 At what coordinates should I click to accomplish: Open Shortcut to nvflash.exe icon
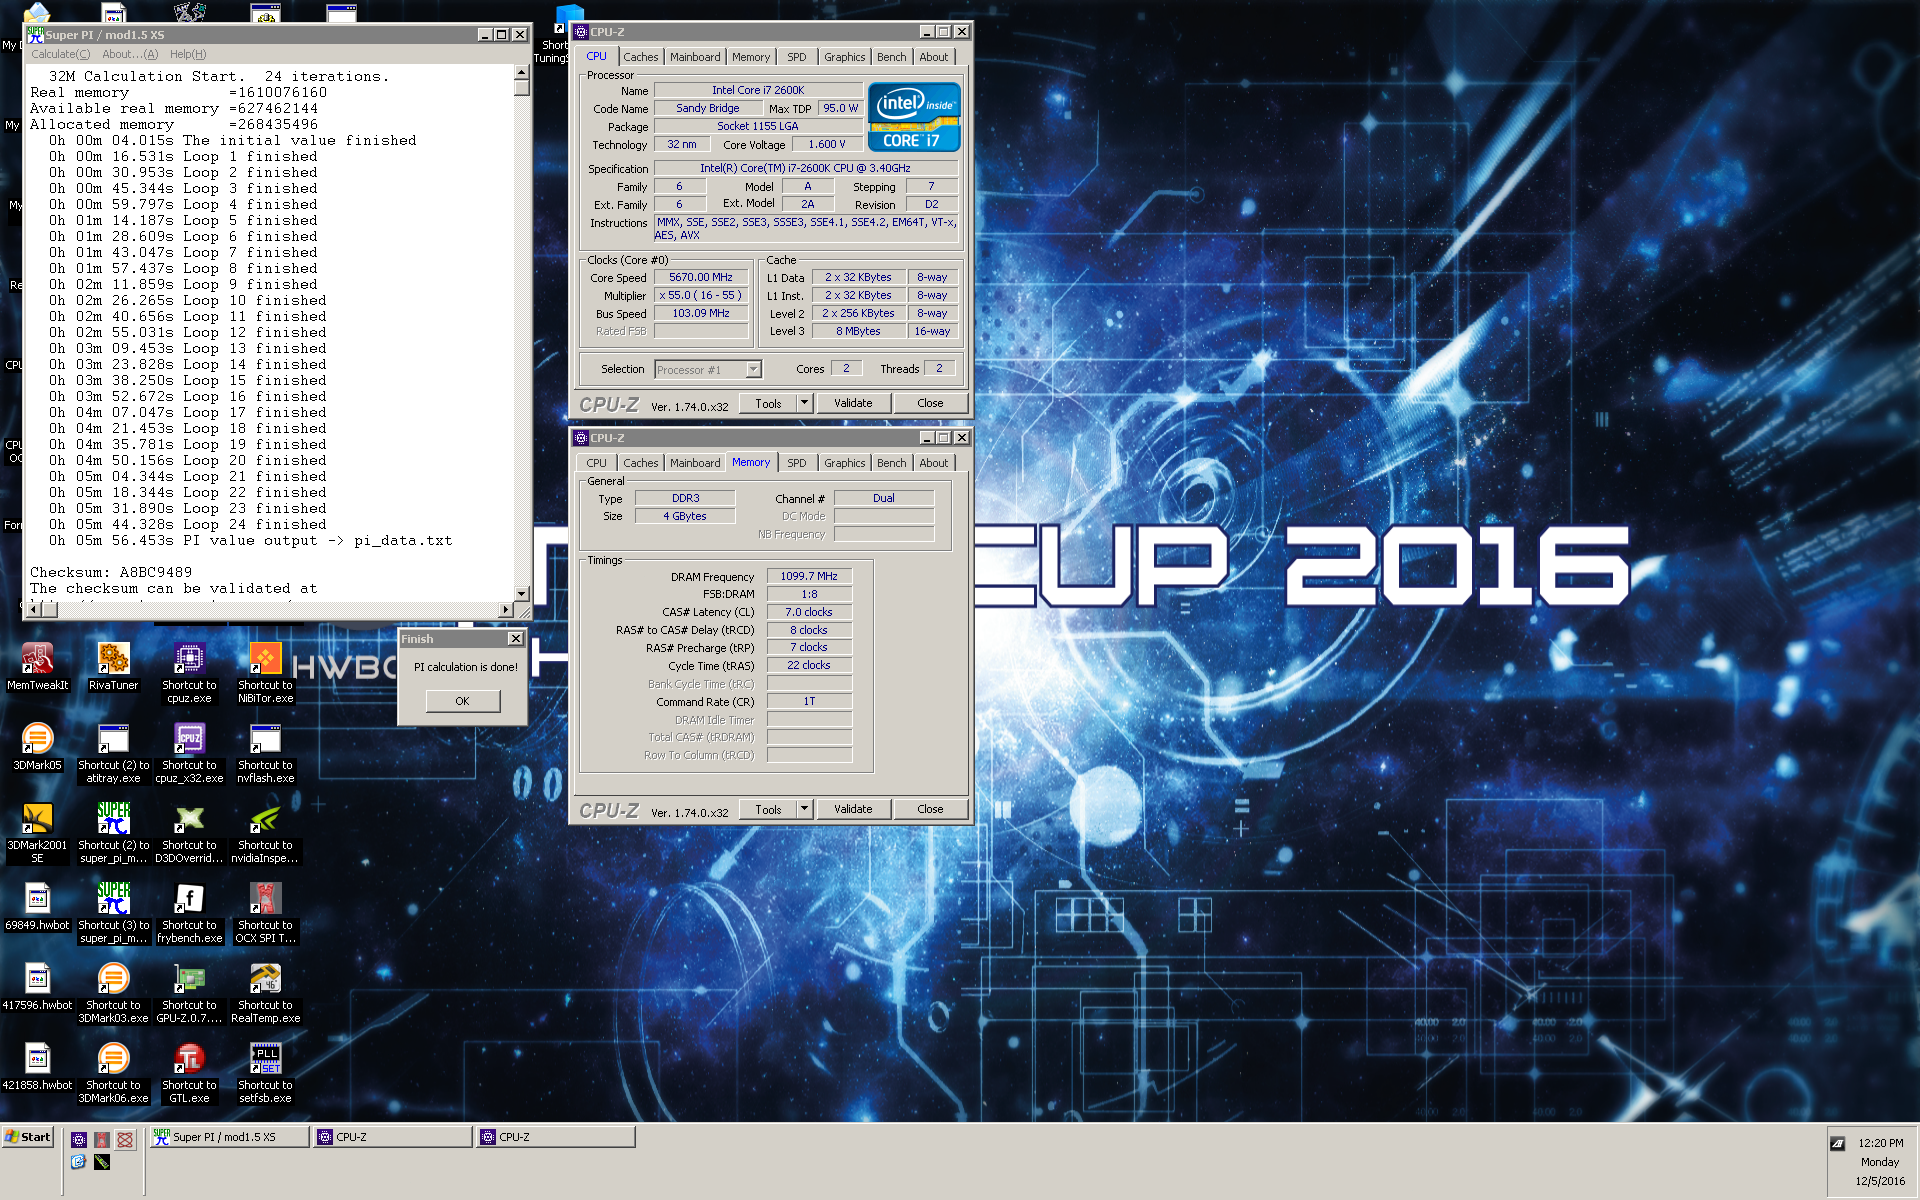click(265, 753)
